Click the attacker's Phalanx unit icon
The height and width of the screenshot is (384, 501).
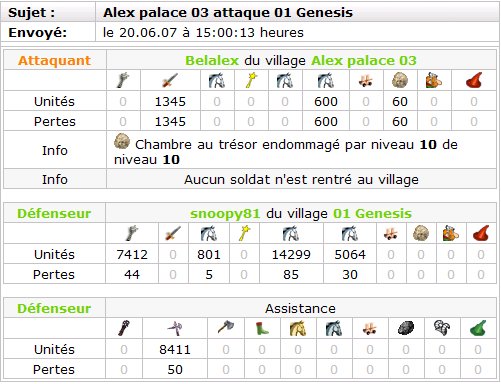pyautogui.click(x=123, y=80)
